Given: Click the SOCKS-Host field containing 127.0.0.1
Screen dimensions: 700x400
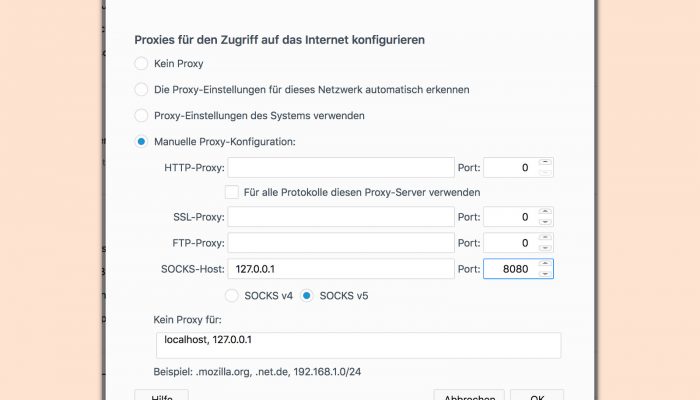Looking at the screenshot, I should pos(341,269).
